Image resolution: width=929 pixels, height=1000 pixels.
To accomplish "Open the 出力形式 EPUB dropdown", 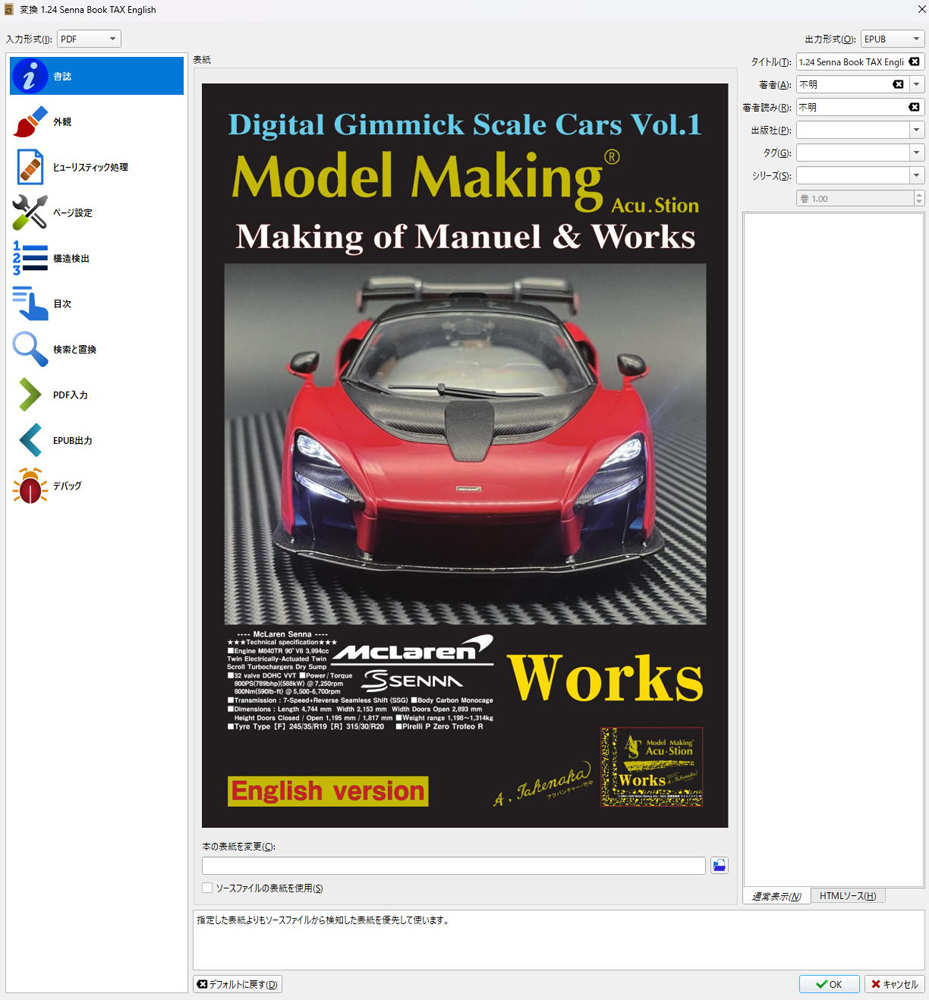I will [892, 39].
